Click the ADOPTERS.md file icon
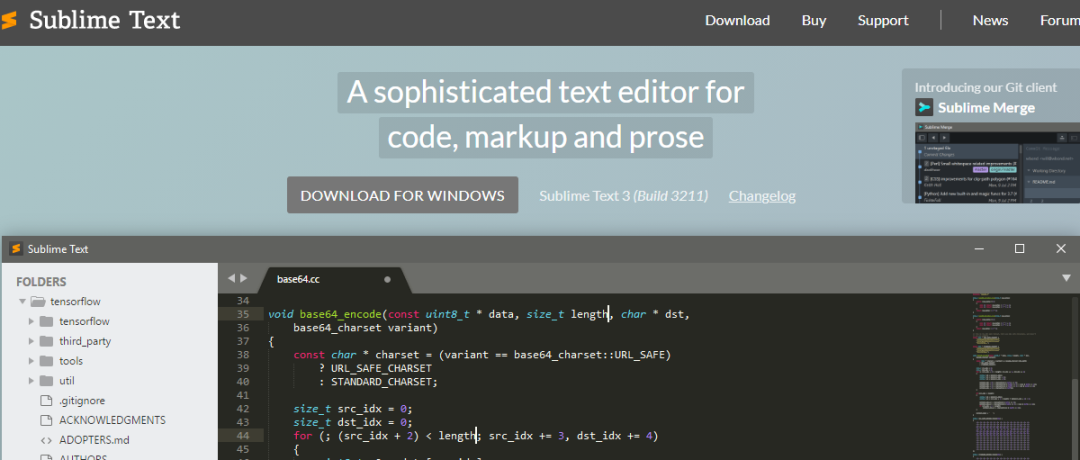 [x=46, y=440]
